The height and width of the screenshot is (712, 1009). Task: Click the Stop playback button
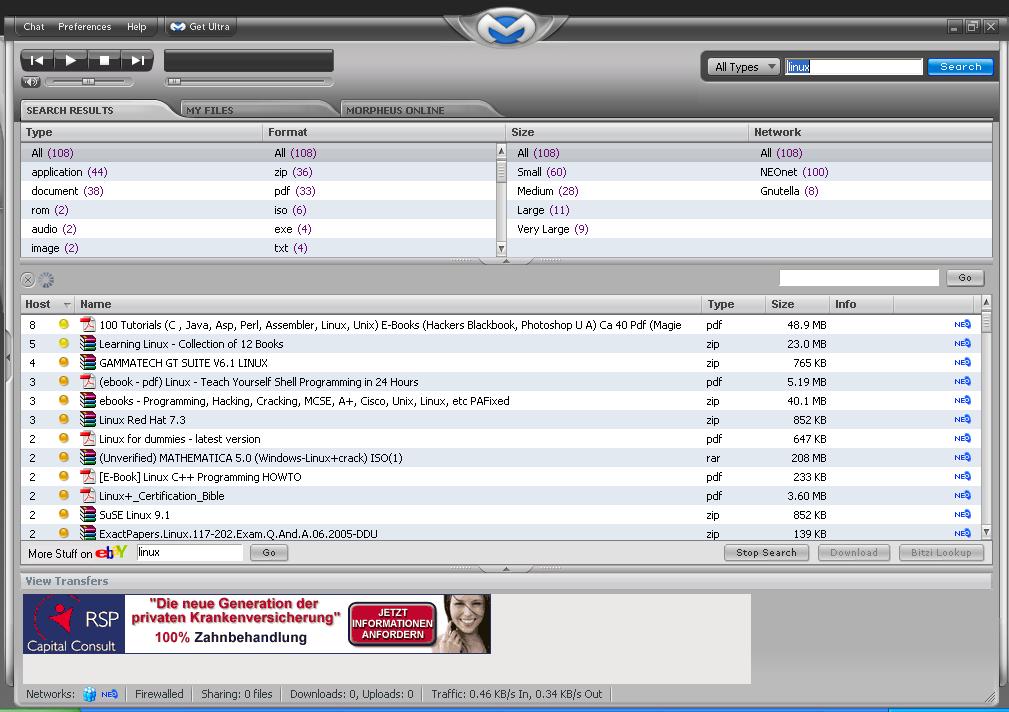click(104, 61)
